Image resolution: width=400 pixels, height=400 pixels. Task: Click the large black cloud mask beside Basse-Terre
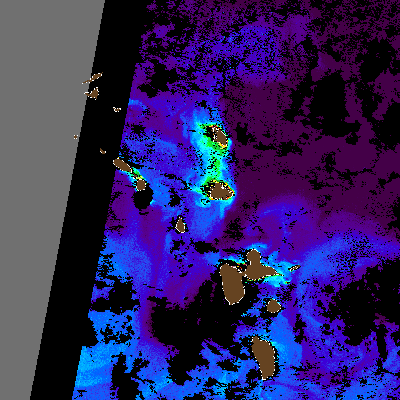pyautogui.click(x=187, y=310)
